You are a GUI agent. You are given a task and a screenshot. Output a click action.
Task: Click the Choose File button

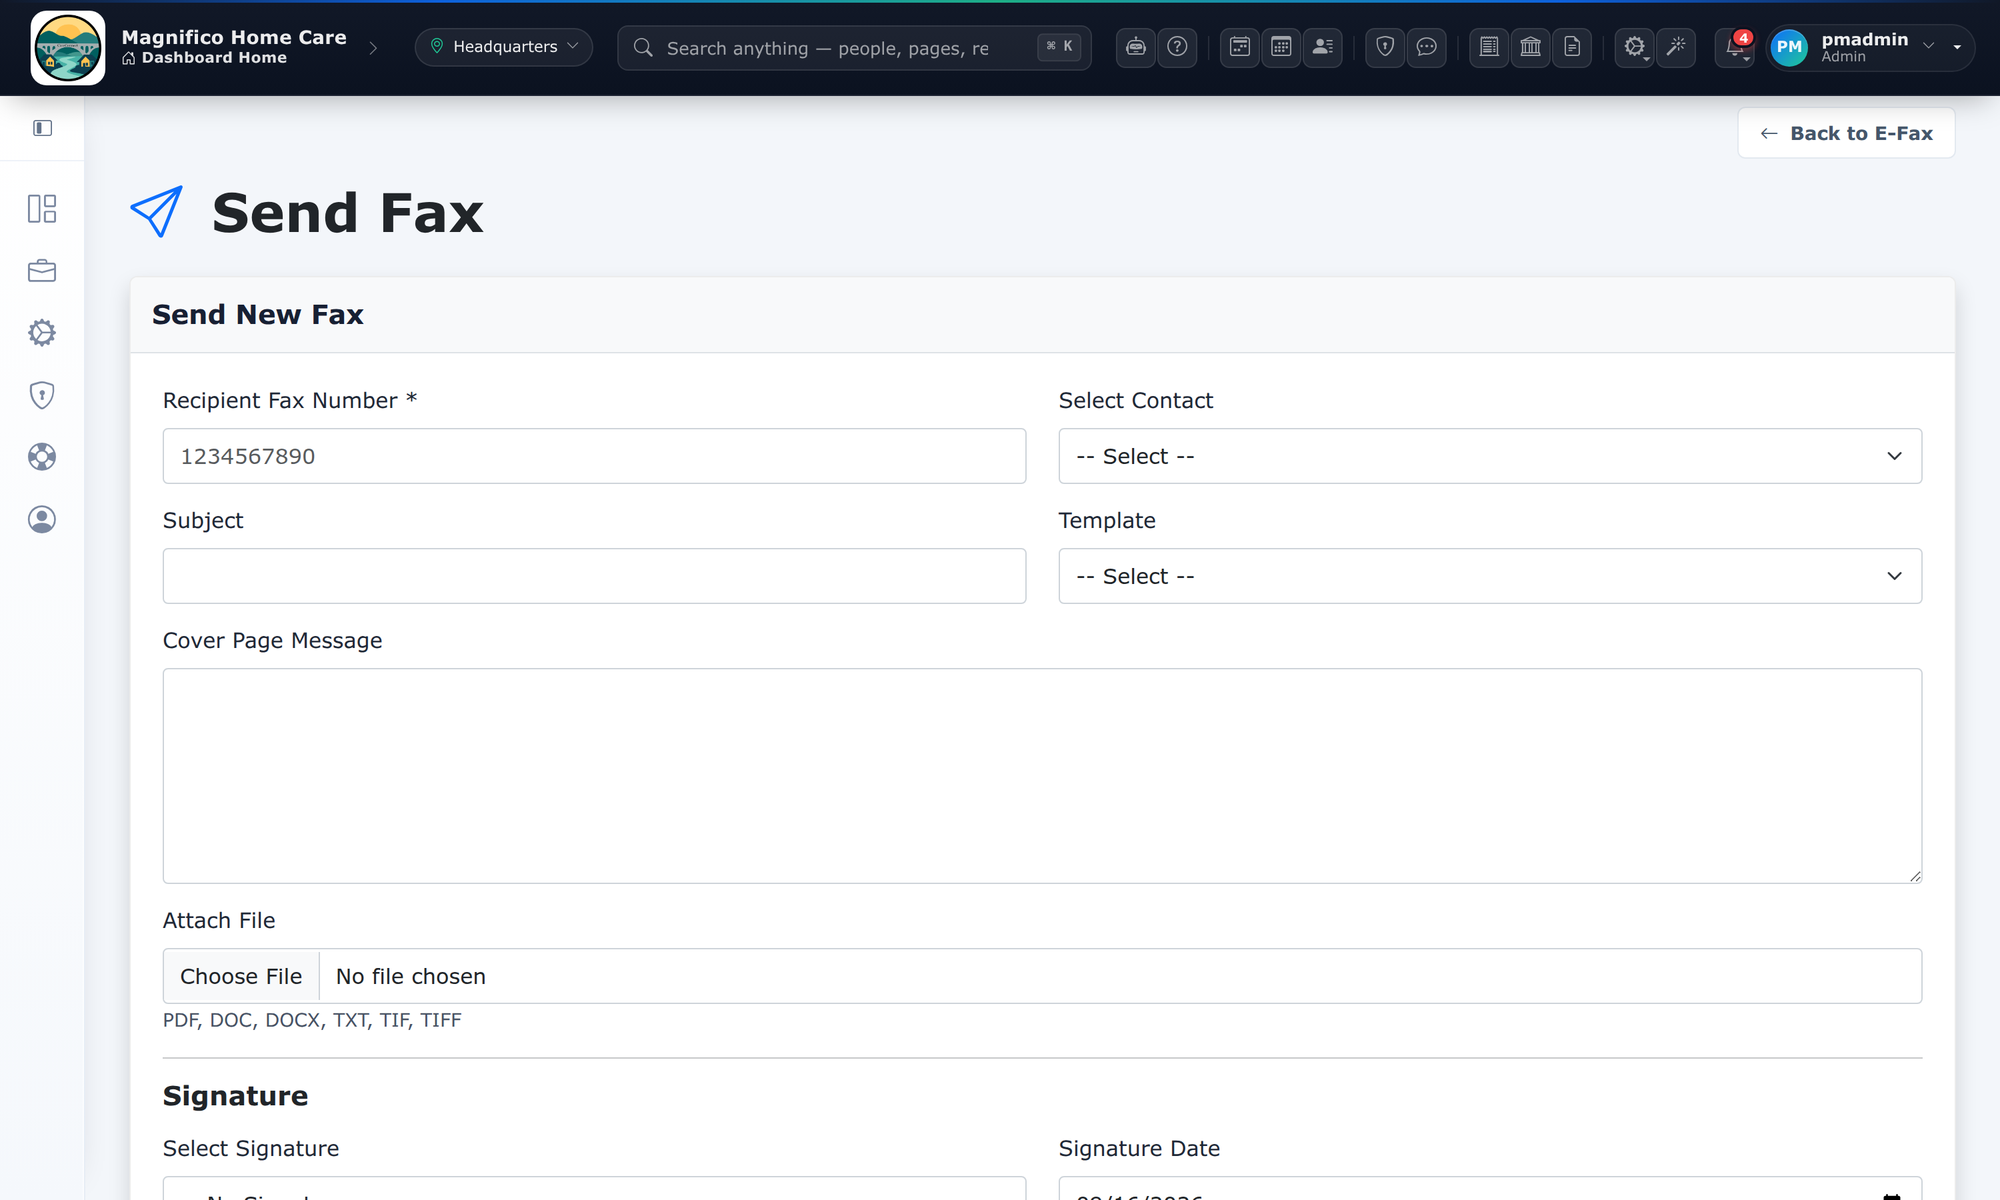(241, 976)
